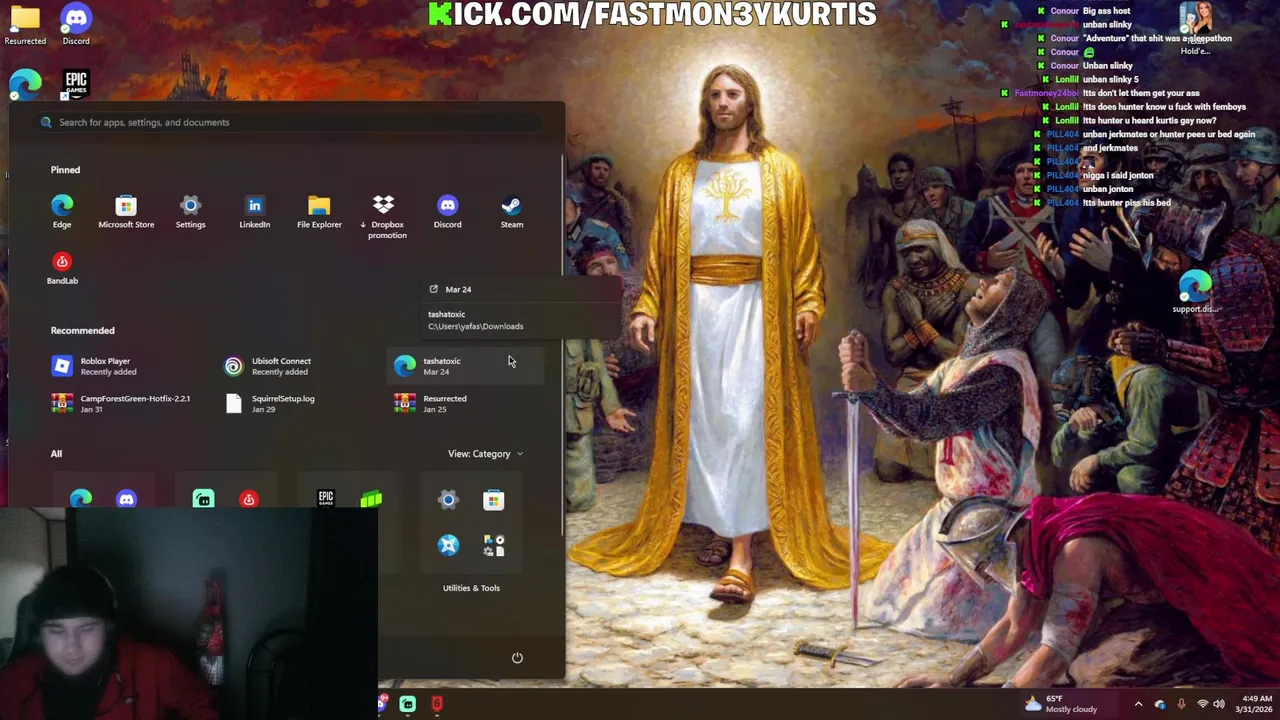
Task: Launch Discord from the Pinned section
Action: click(x=447, y=211)
